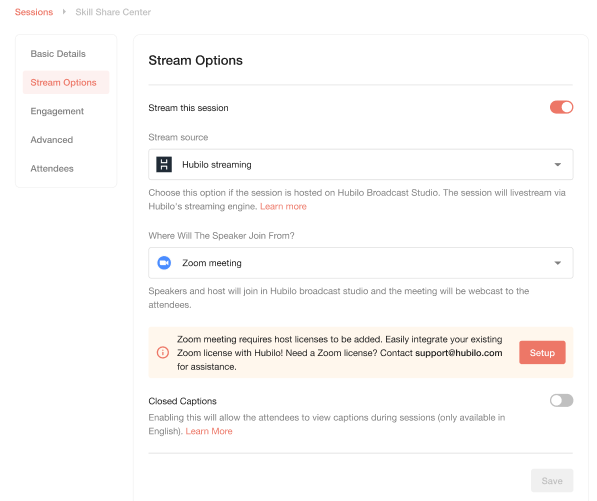
Task: Open the Zoom meeting combo box
Action: tap(361, 263)
